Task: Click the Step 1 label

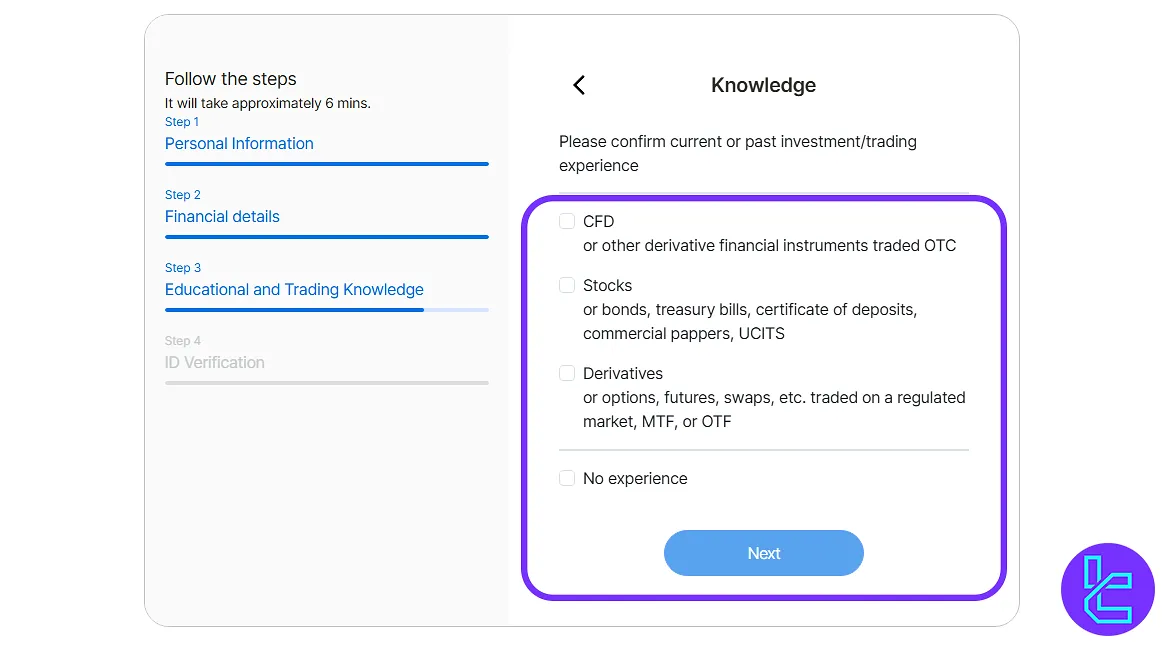Action: click(182, 122)
